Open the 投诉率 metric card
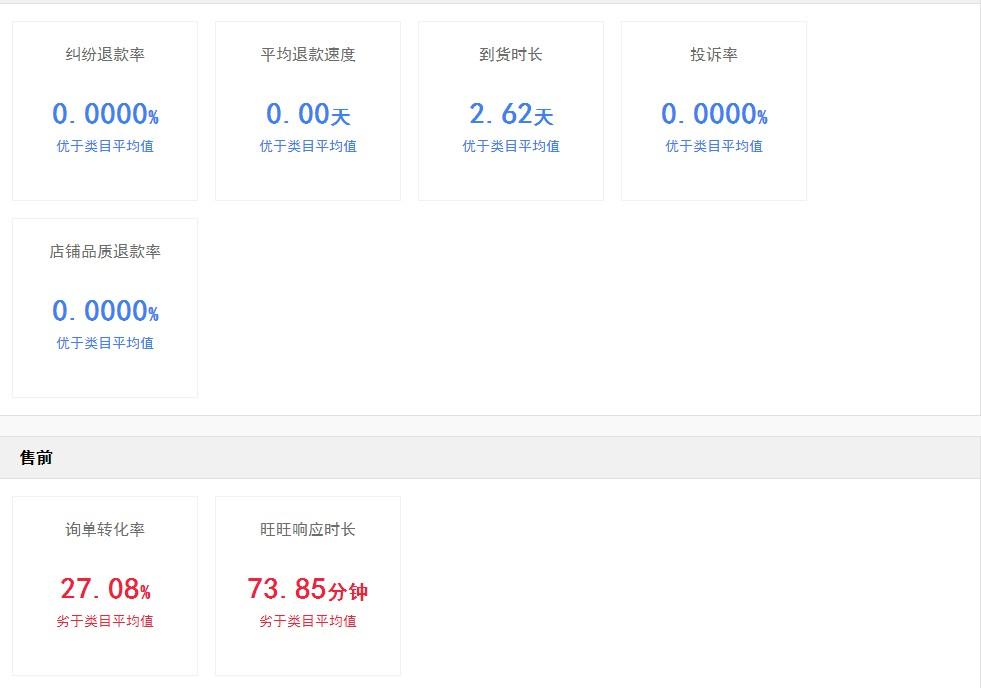The width and height of the screenshot is (981, 688). click(711, 55)
